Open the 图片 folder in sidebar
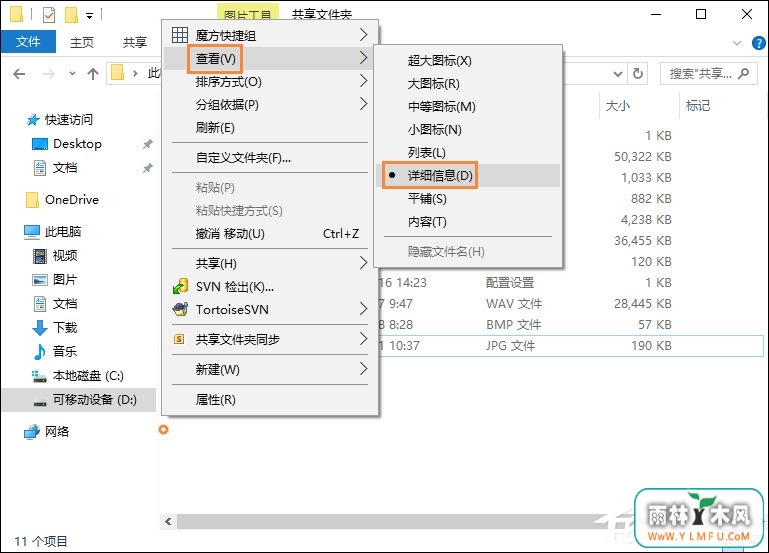769x553 pixels. (65, 279)
